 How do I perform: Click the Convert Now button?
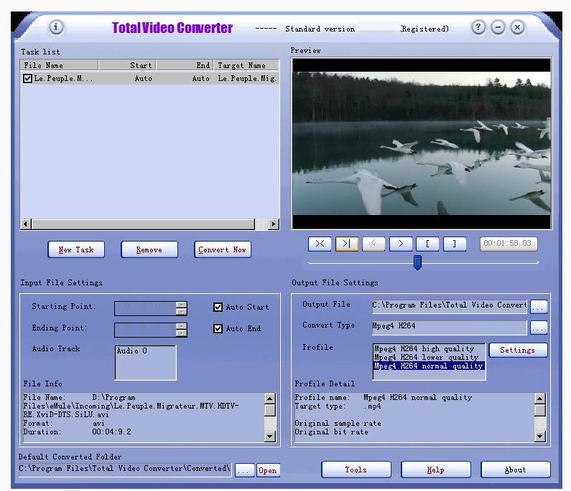[x=223, y=250]
